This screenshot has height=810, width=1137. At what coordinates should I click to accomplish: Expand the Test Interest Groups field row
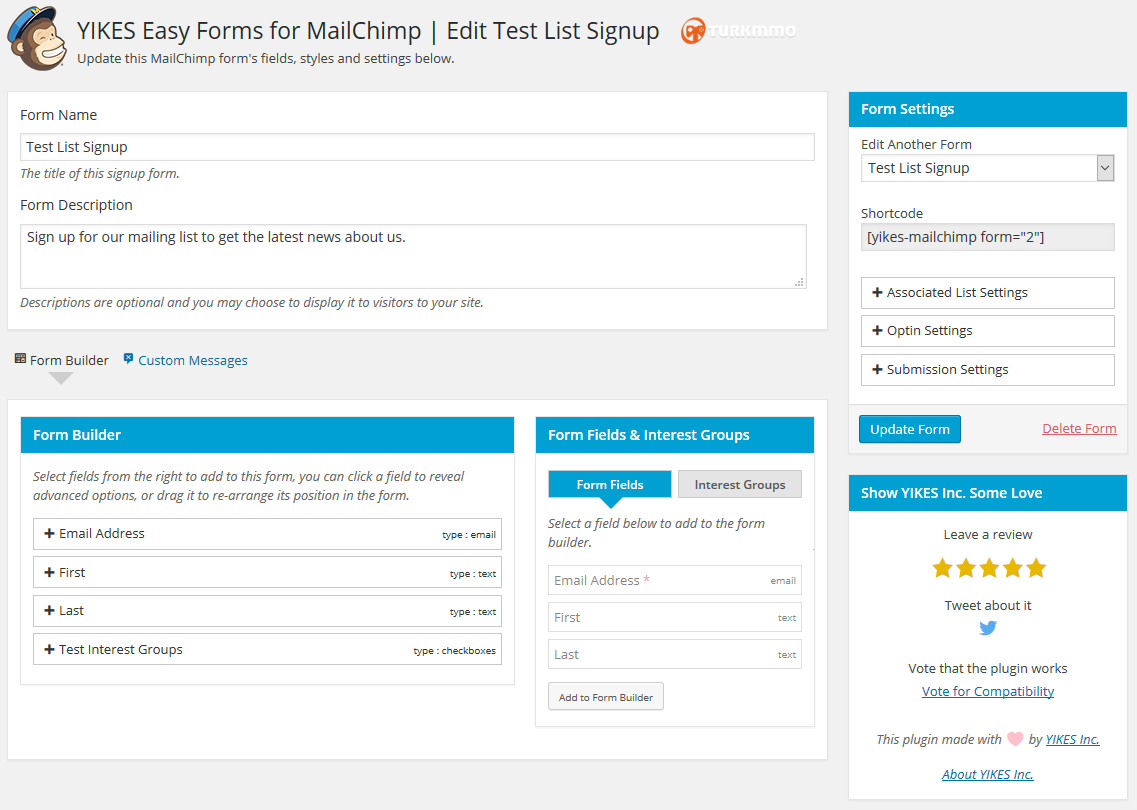pos(267,649)
